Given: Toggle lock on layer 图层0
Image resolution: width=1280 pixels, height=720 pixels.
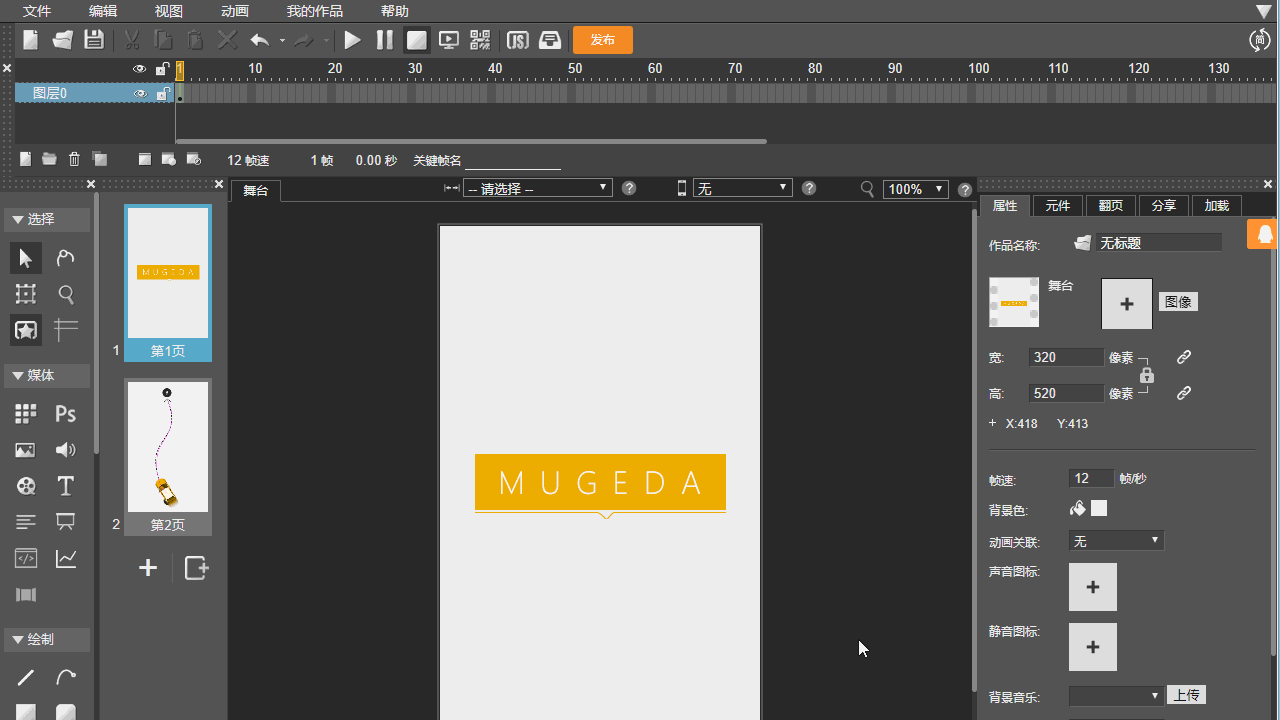Looking at the screenshot, I should coord(162,94).
